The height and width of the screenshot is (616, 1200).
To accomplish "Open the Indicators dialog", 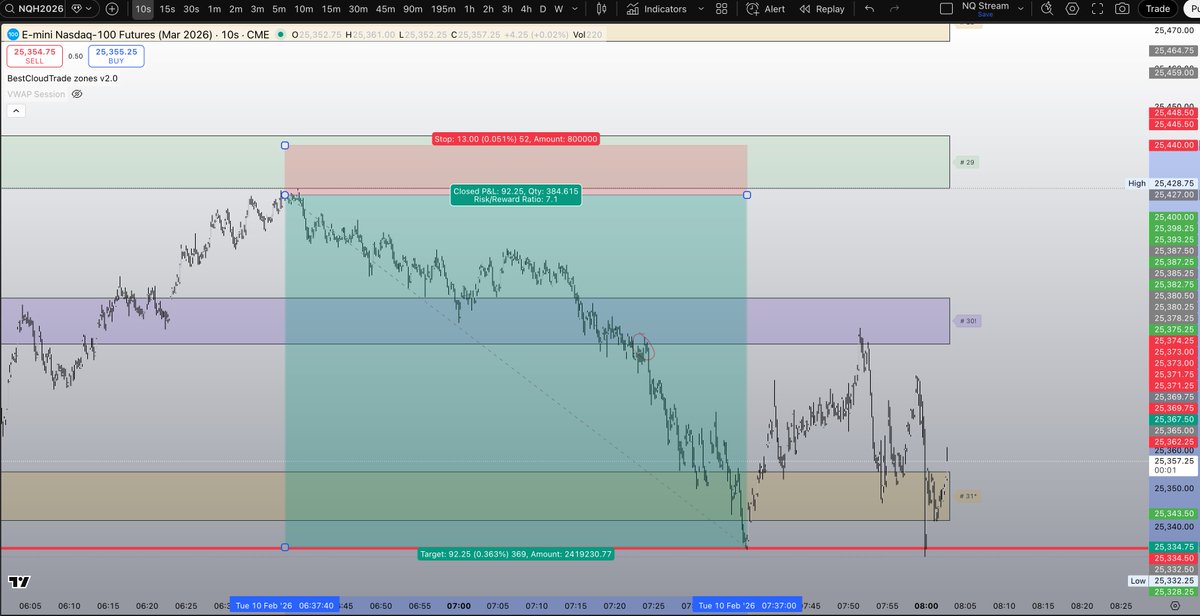I will tap(657, 9).
